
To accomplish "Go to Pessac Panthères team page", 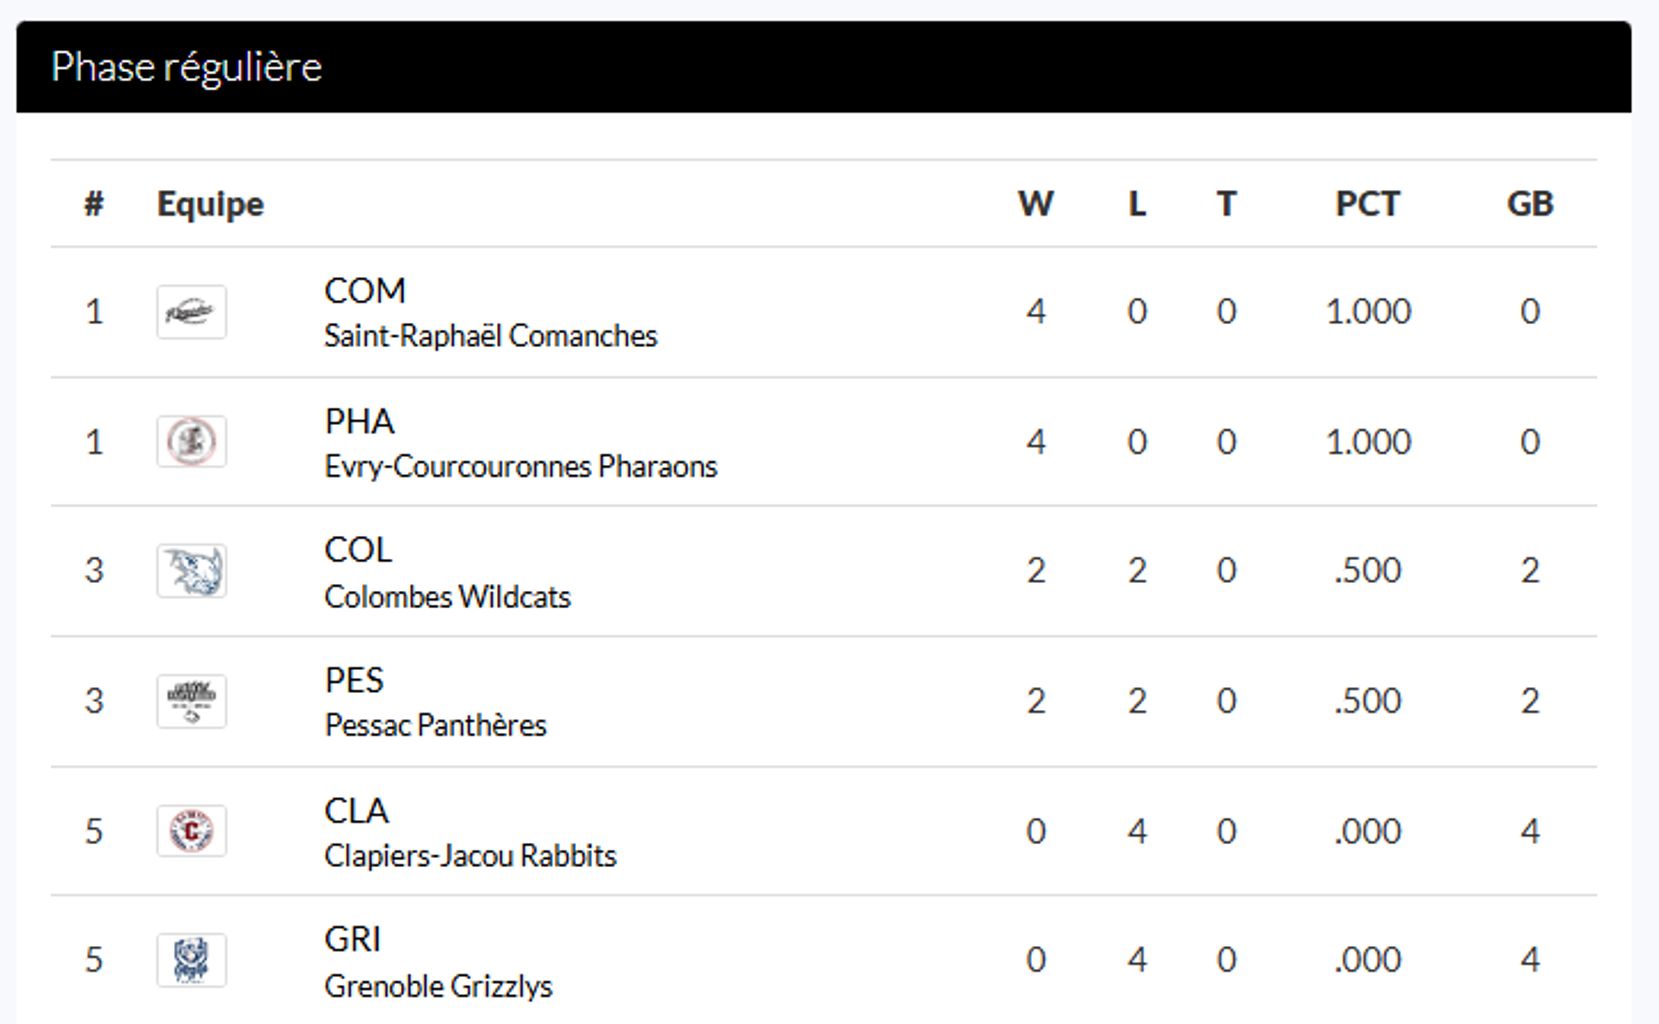I will click(x=435, y=725).
